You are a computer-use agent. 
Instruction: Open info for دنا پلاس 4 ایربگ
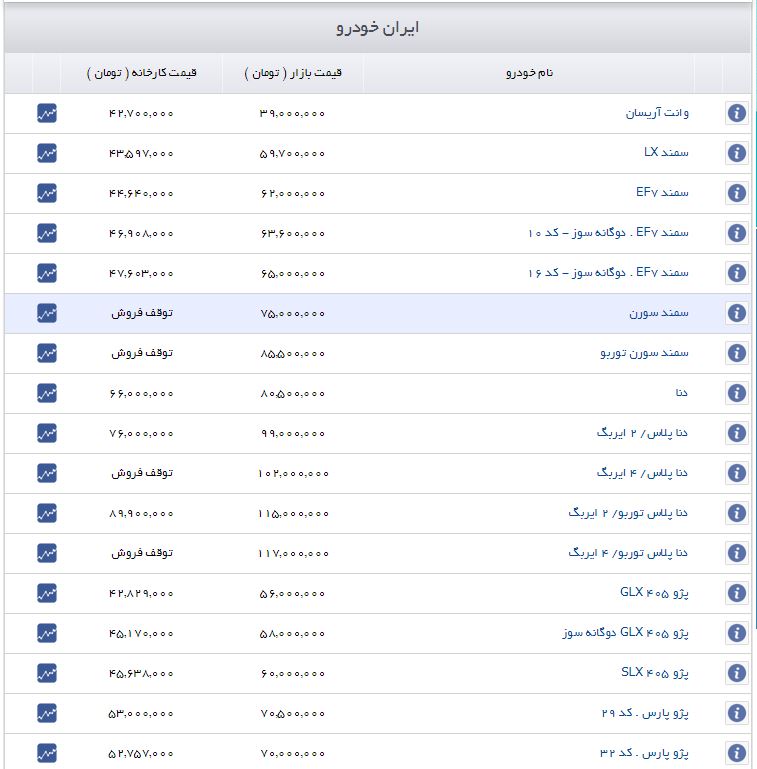click(736, 473)
